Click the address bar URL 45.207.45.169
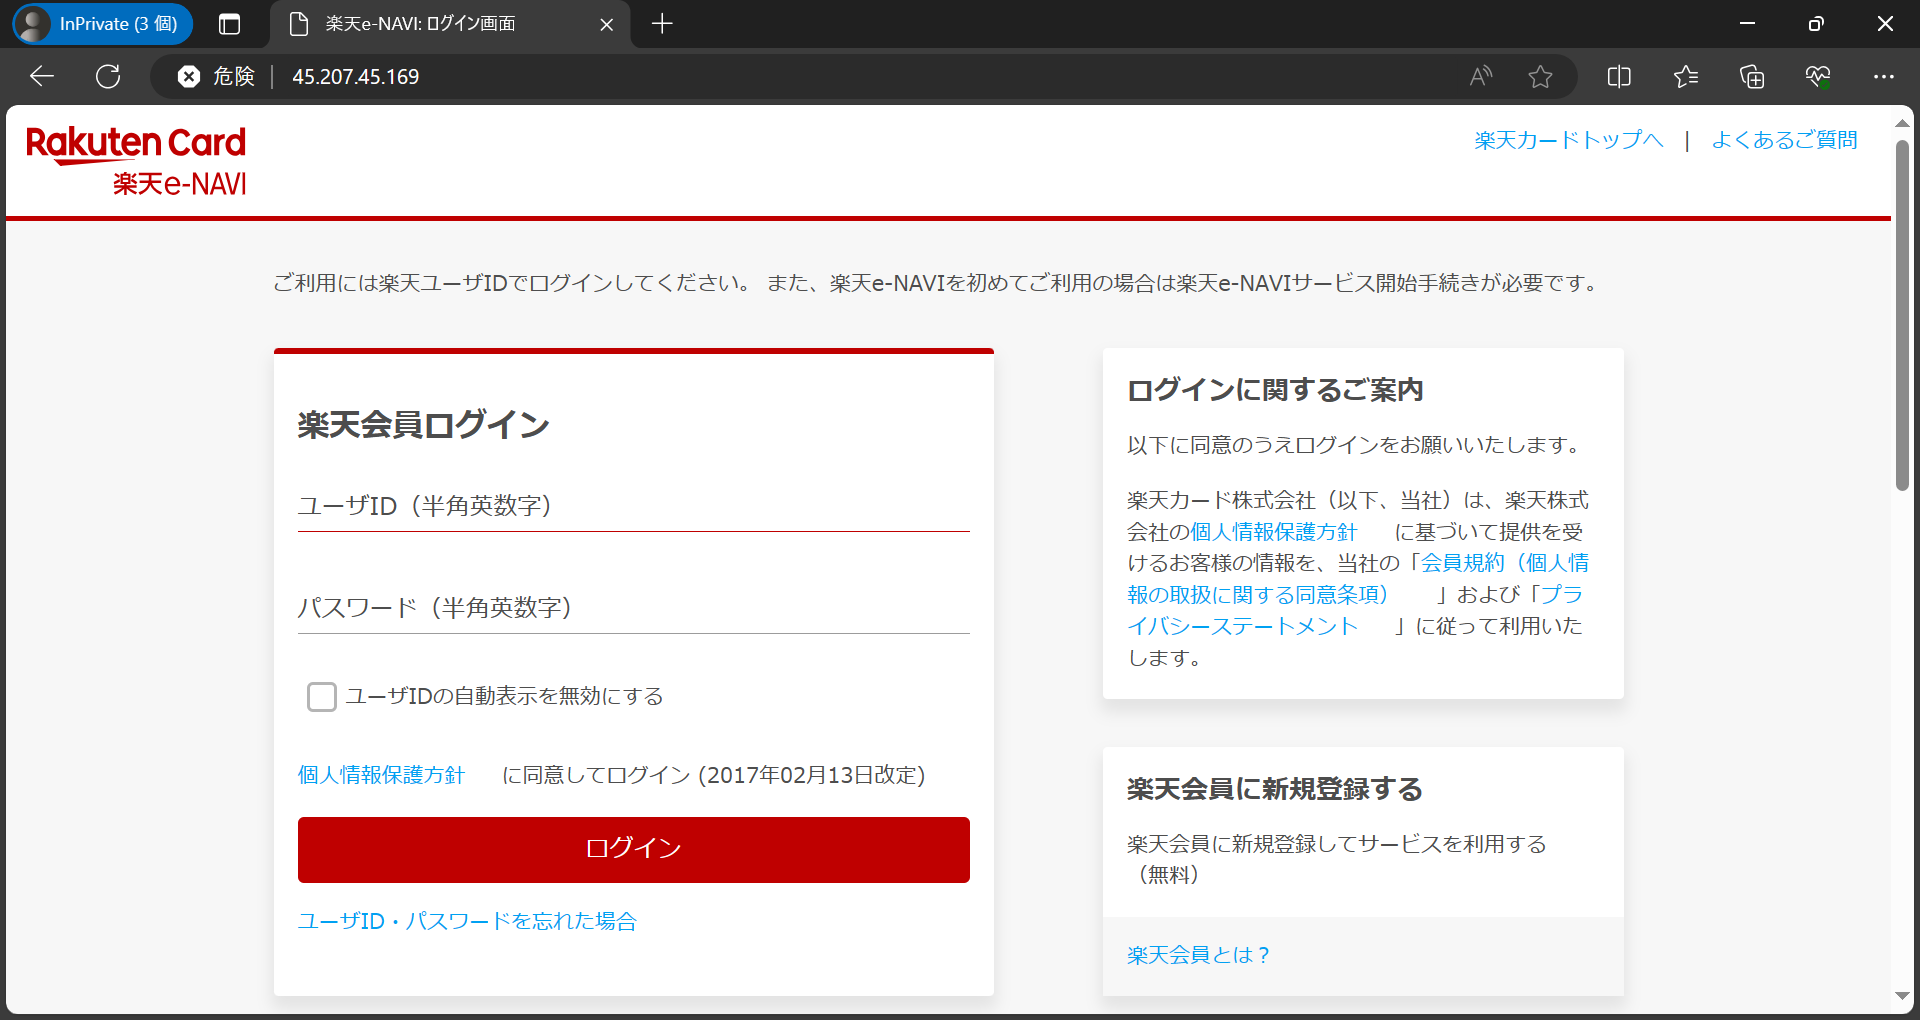This screenshot has width=1920, height=1020. coord(355,77)
